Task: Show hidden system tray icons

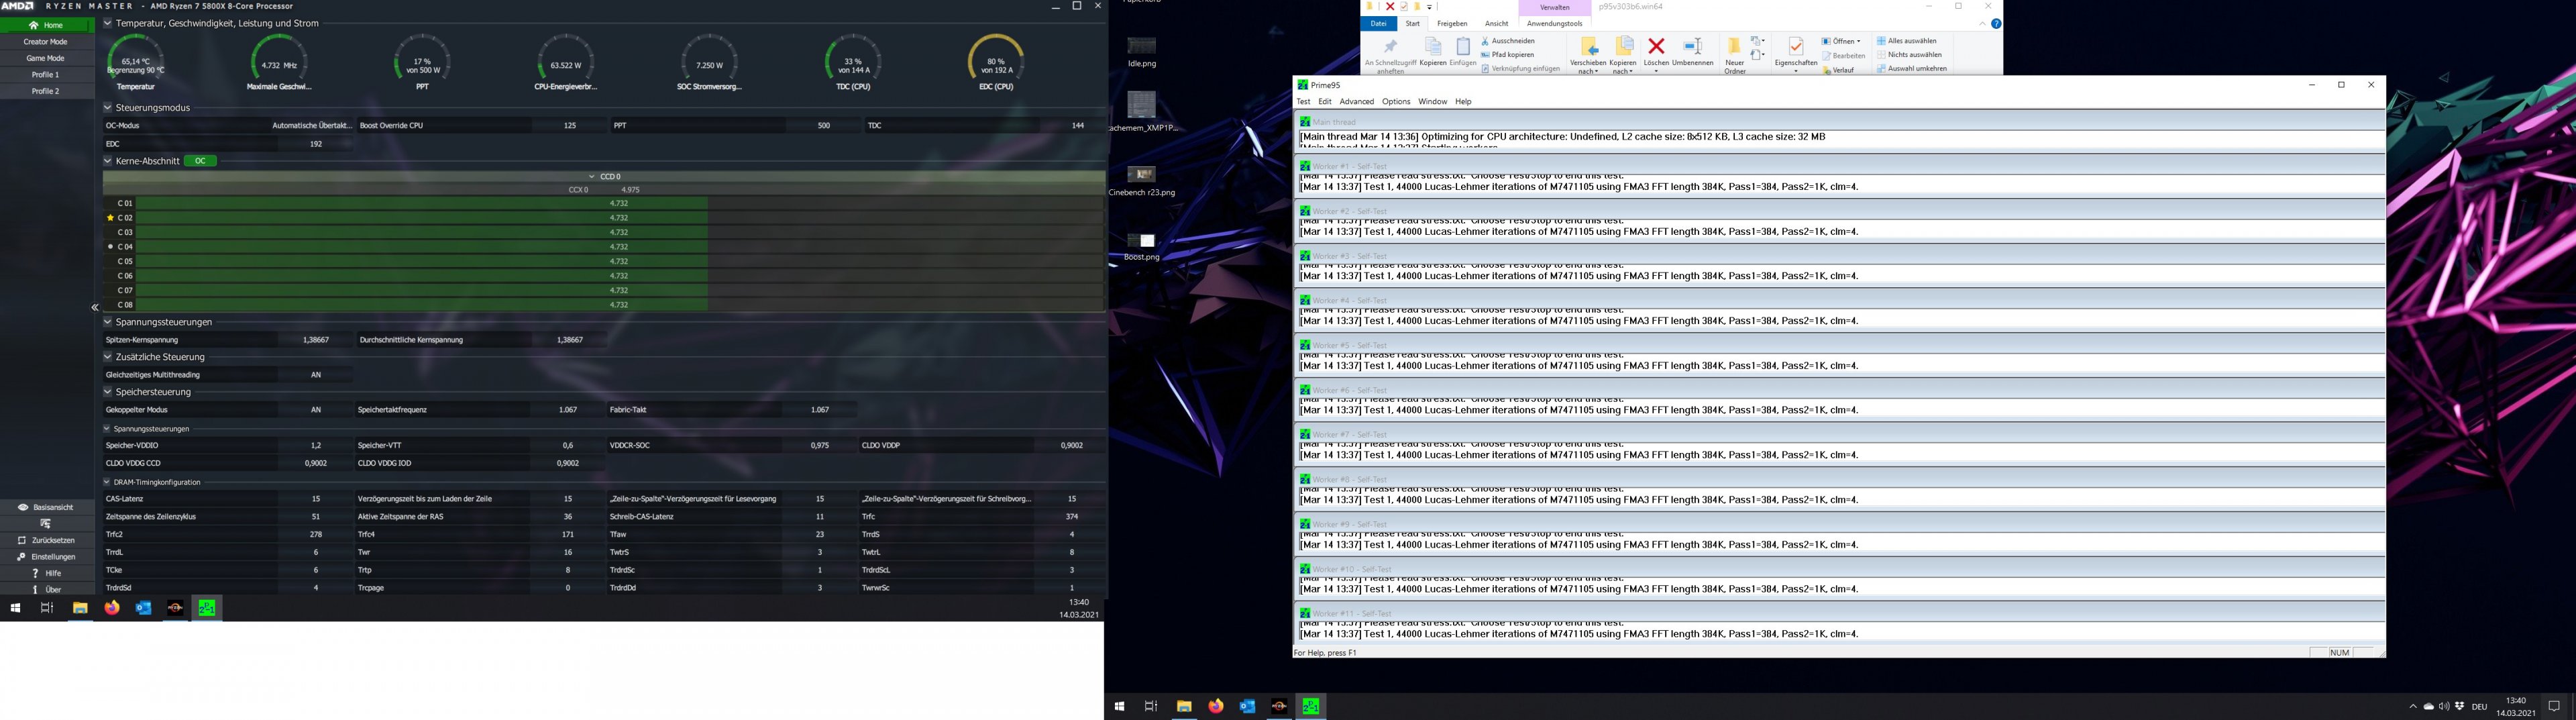Action: (x=2413, y=706)
